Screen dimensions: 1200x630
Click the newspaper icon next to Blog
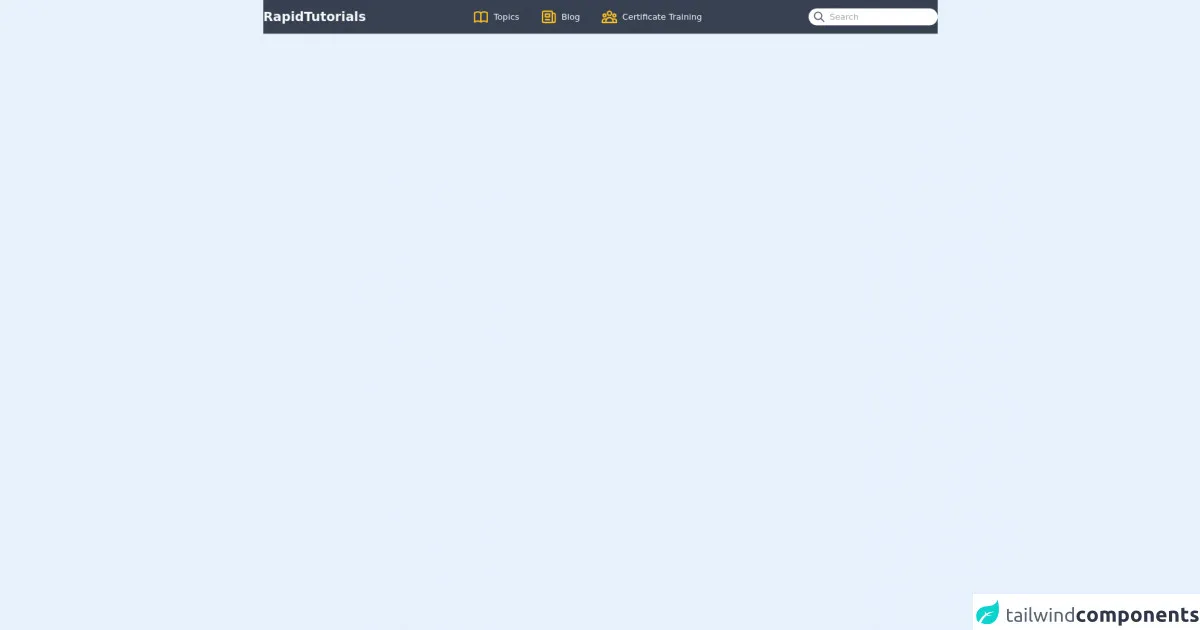click(x=549, y=17)
